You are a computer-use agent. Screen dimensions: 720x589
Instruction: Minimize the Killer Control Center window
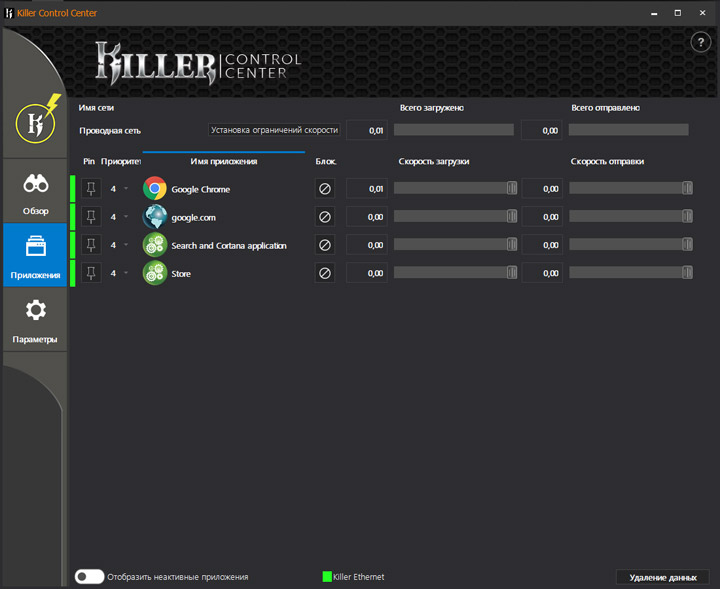point(654,13)
